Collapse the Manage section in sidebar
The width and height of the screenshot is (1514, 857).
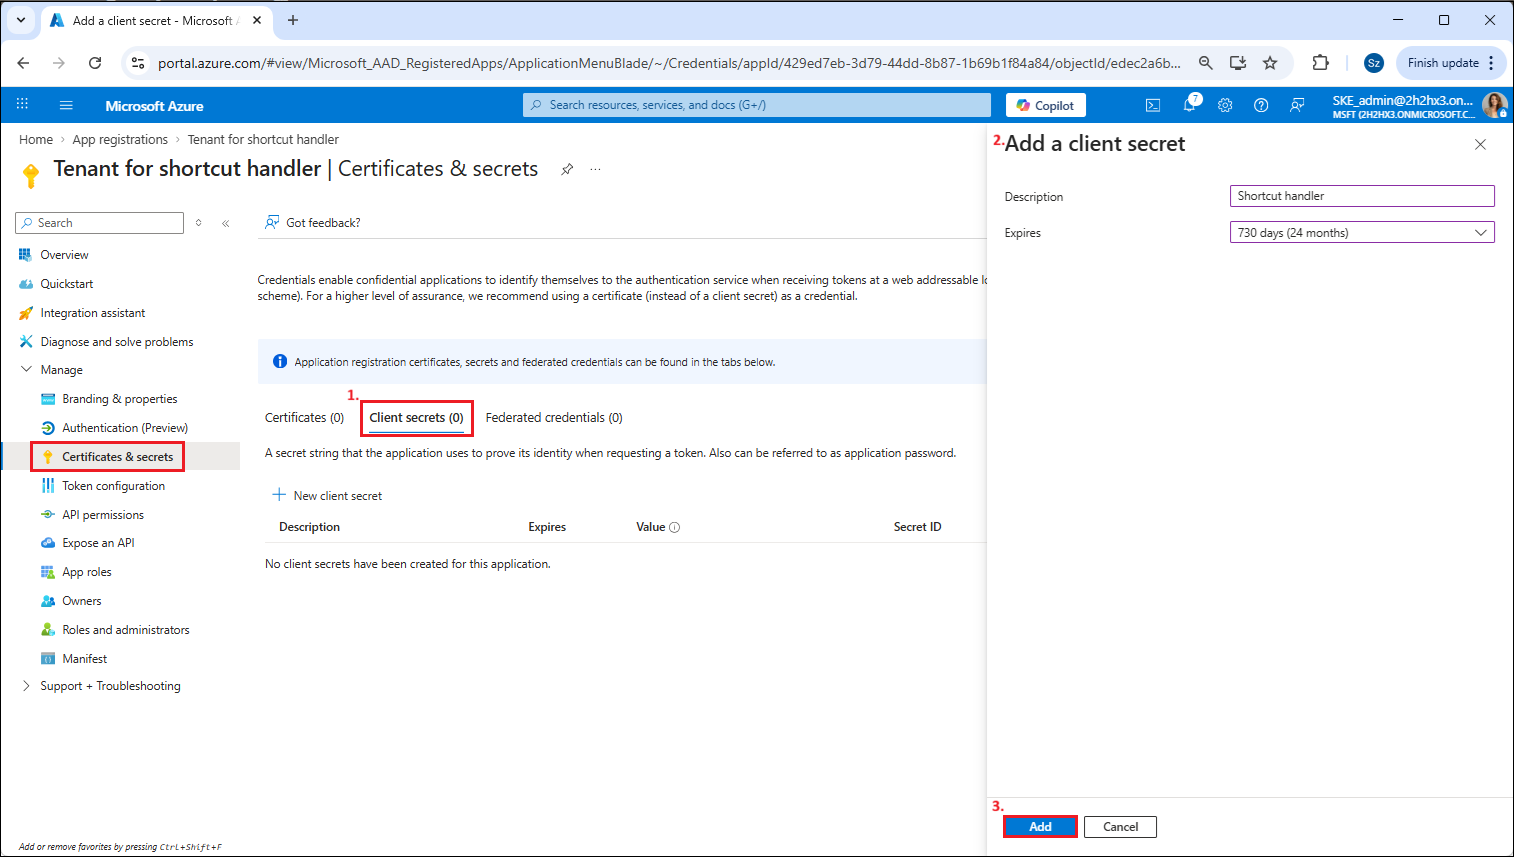[27, 370]
